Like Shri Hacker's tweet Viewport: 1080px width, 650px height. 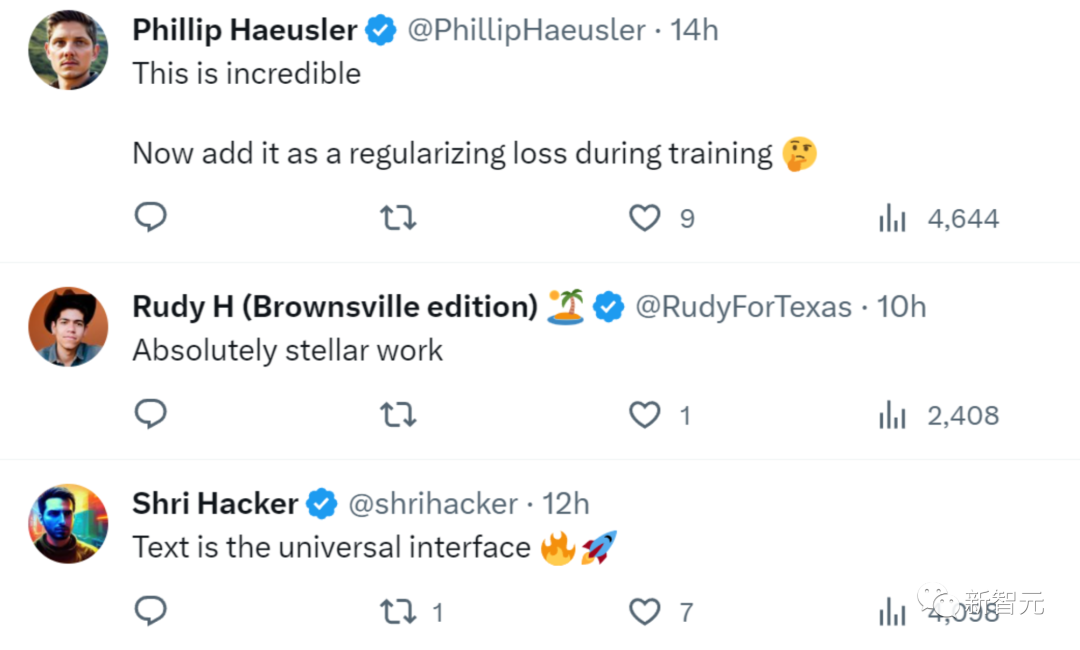pyautogui.click(x=645, y=611)
